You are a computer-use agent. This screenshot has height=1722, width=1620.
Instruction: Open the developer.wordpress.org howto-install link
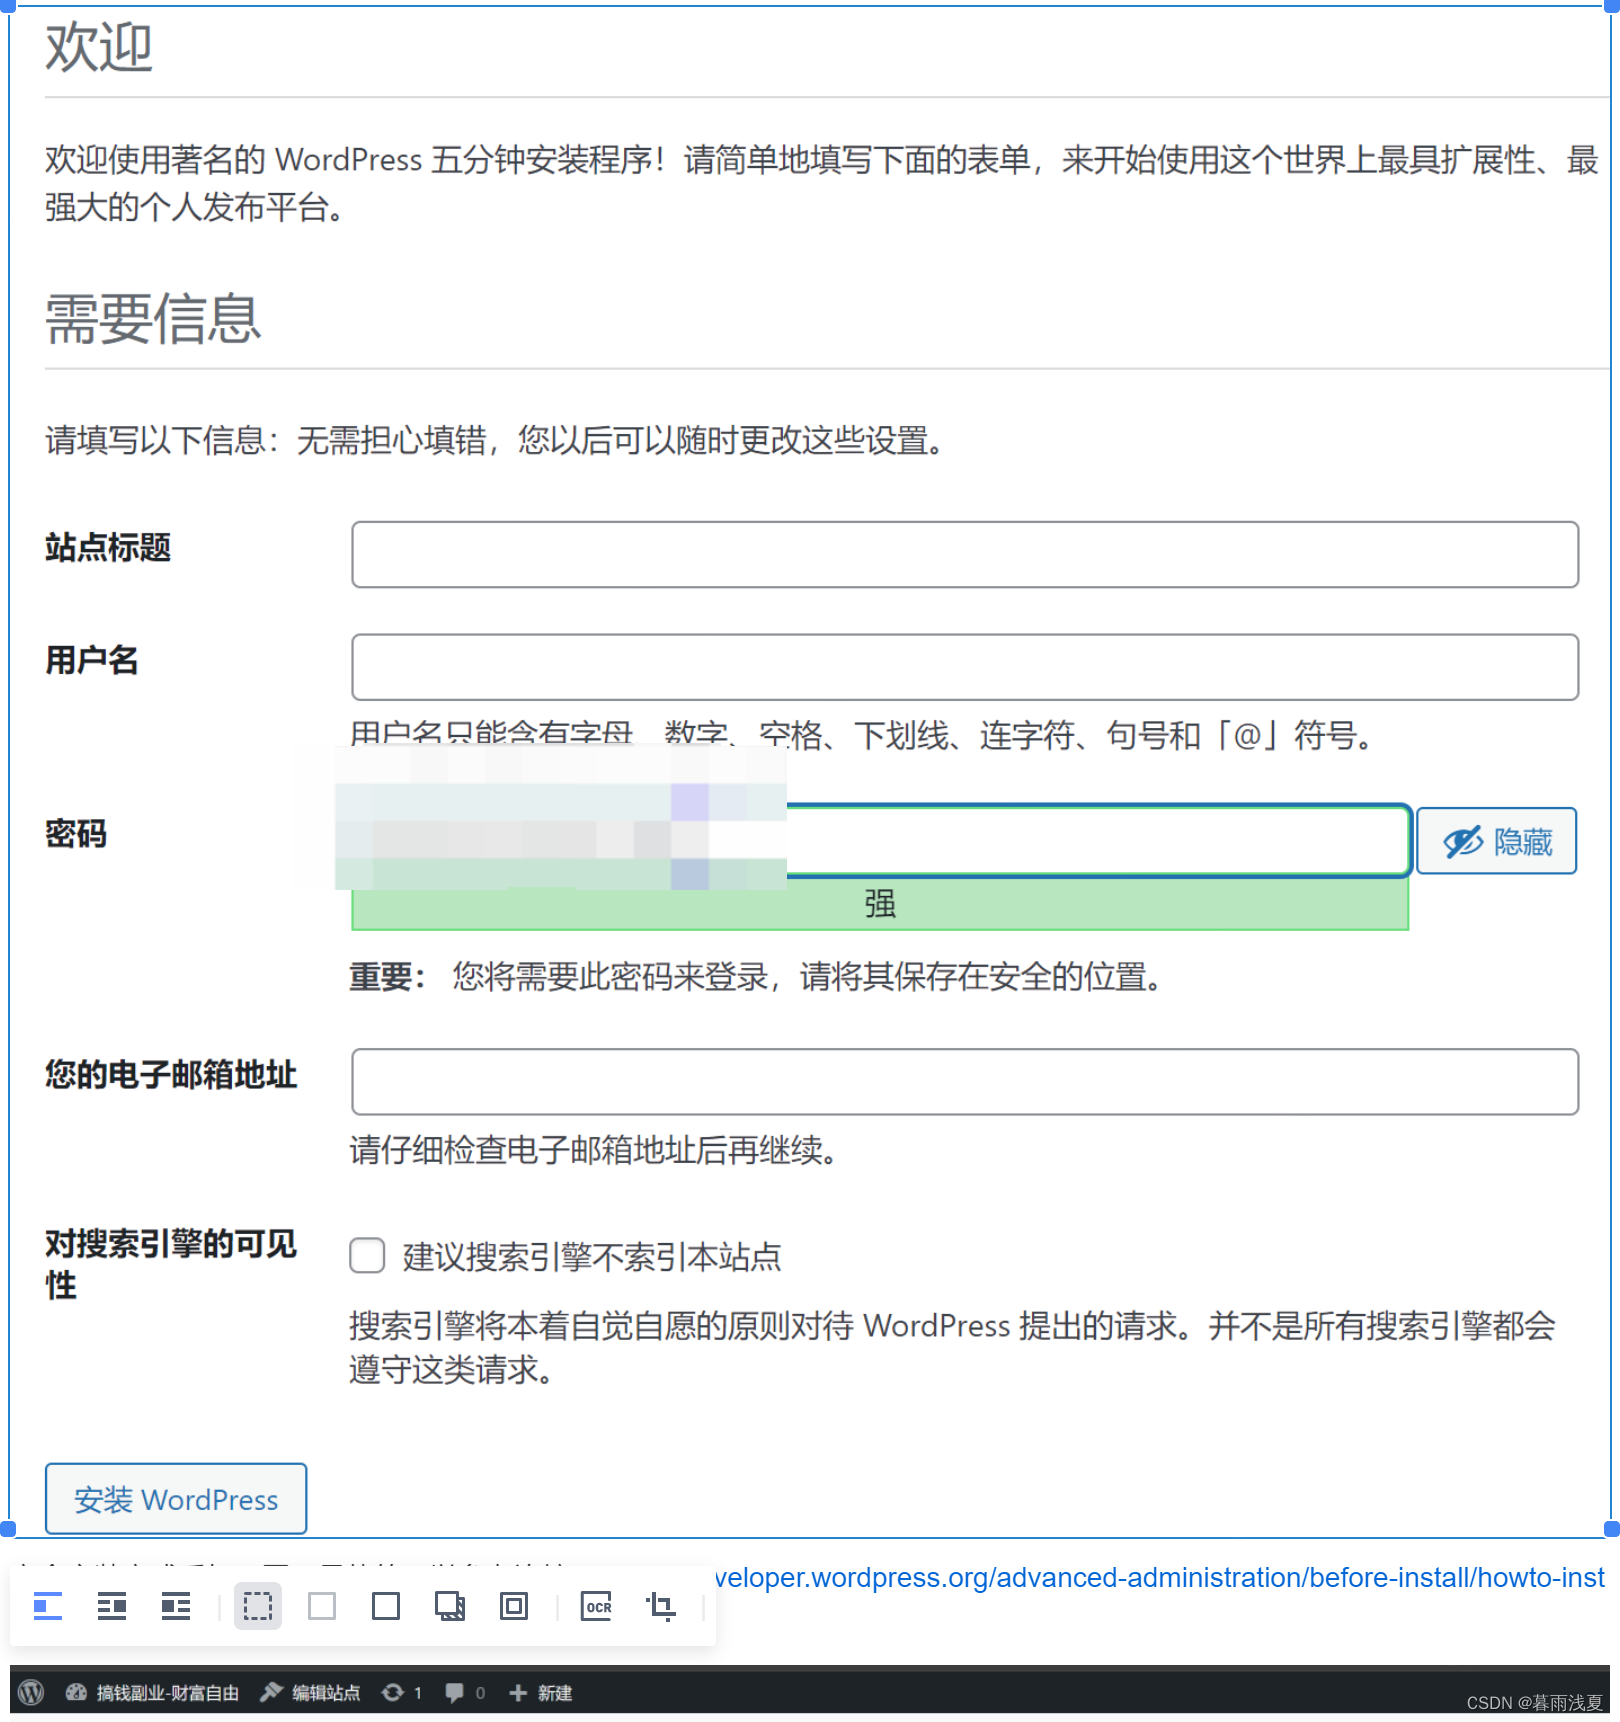[x=1160, y=1577]
